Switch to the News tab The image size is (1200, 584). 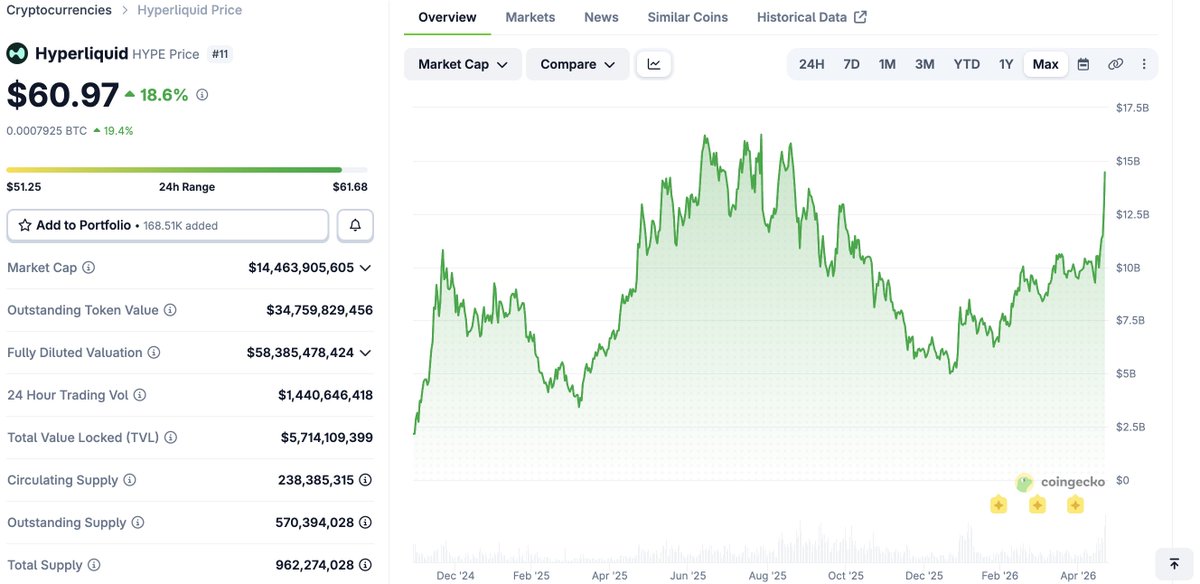point(601,17)
